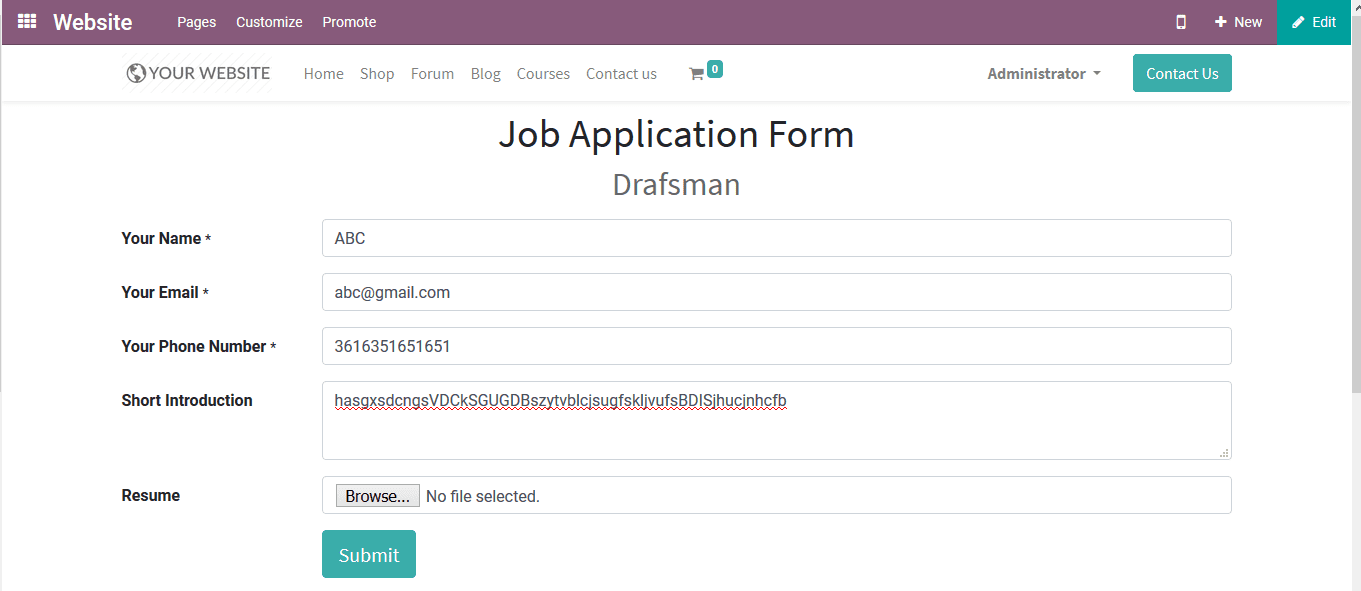This screenshot has width=1361, height=591.
Task: Open the Customize dropdown menu
Action: point(268,21)
